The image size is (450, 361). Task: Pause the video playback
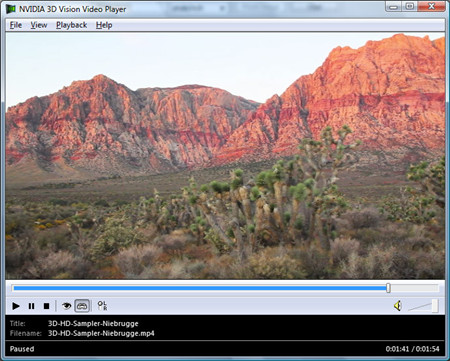point(31,306)
